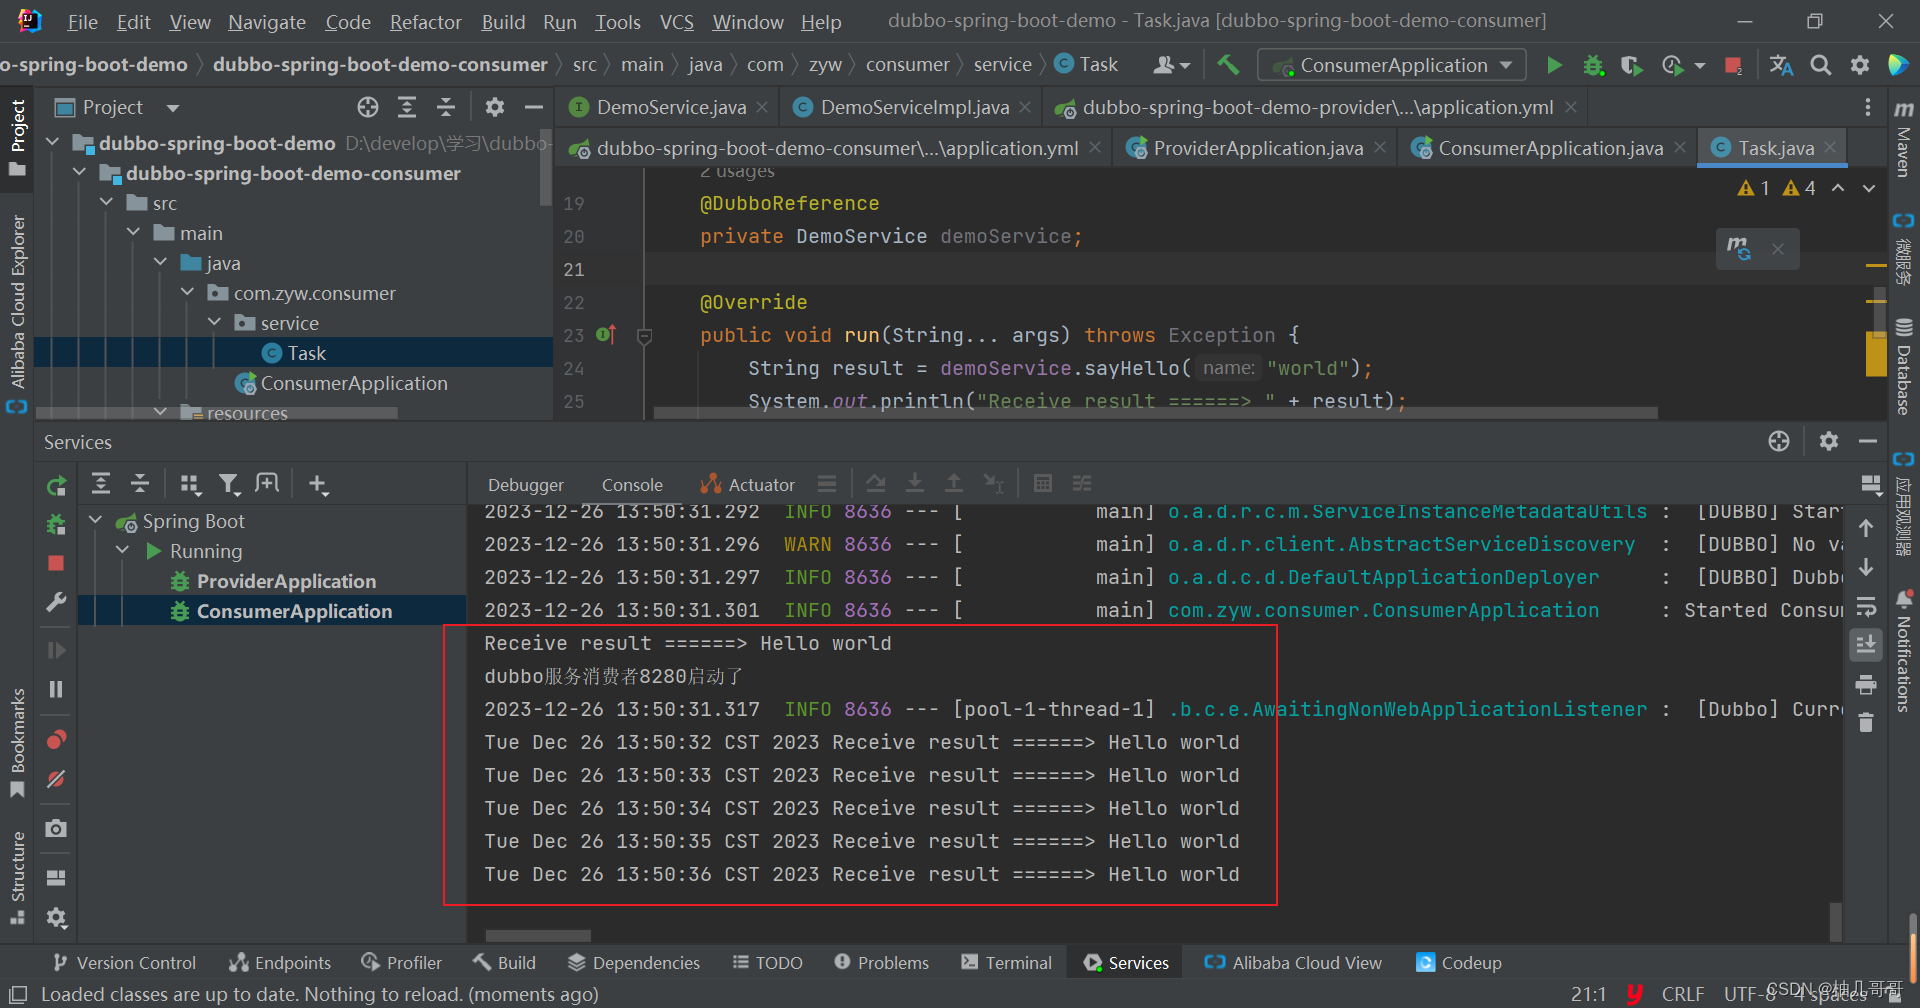Open Search Everywhere magnifier
The height and width of the screenshot is (1008, 1920).
tap(1821, 65)
